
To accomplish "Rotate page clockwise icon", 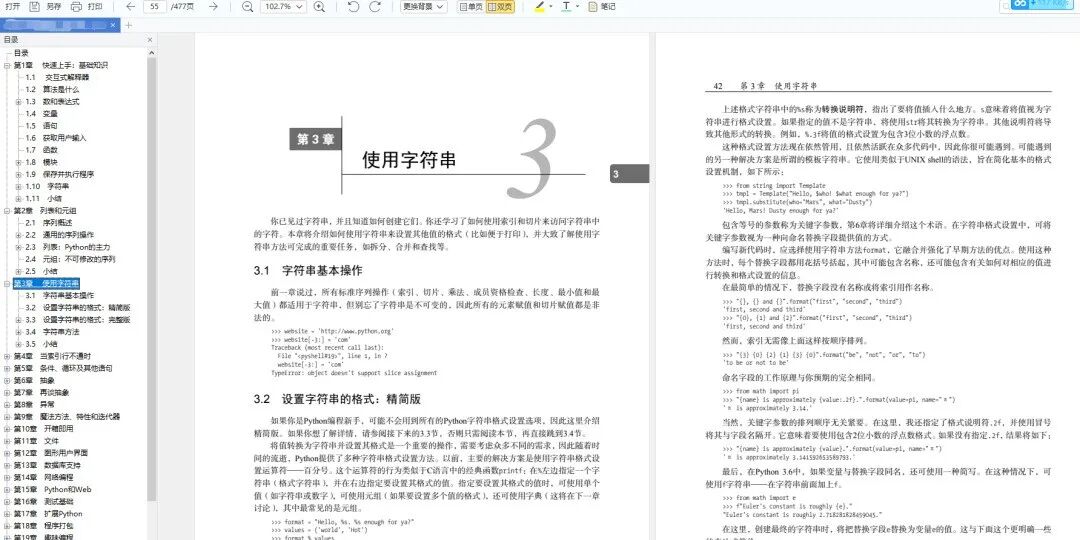I will pyautogui.click(x=375, y=6).
